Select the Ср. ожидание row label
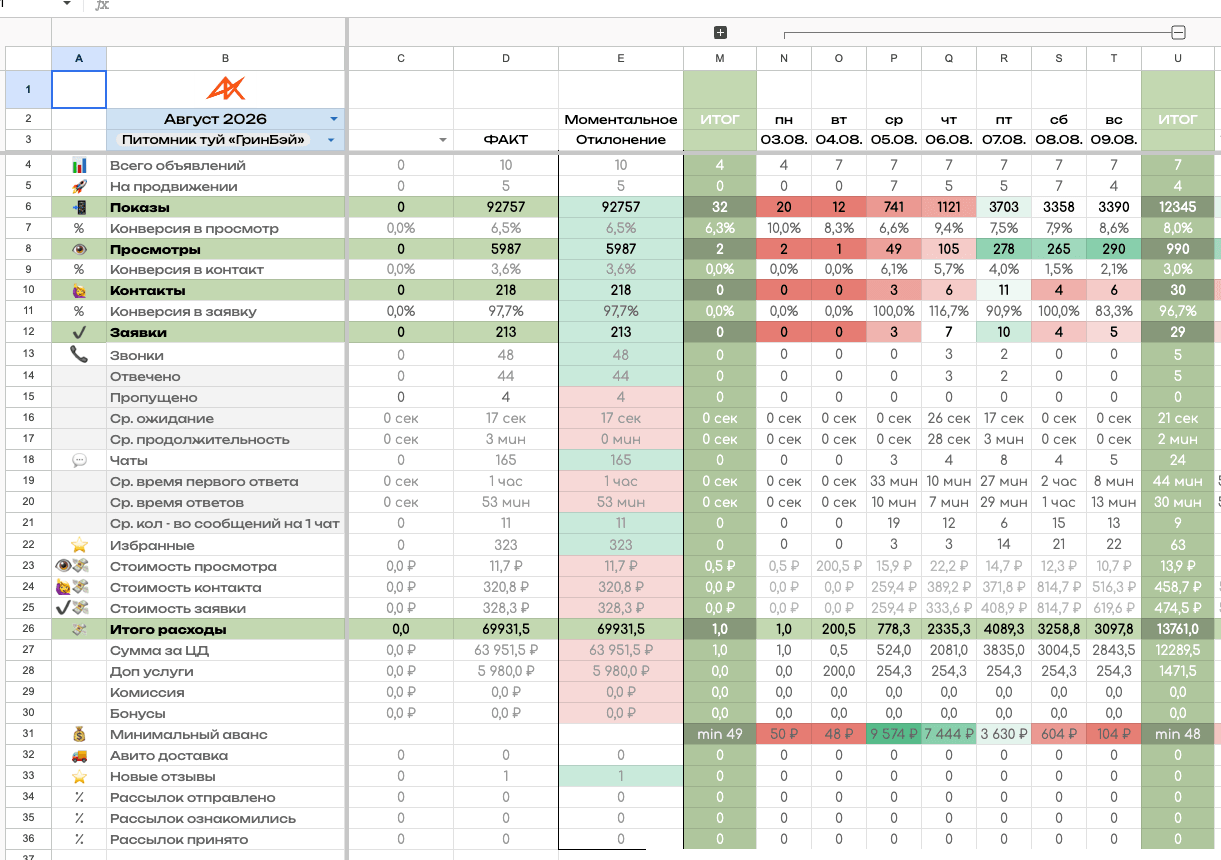This screenshot has height=860, width=1221. (161, 418)
